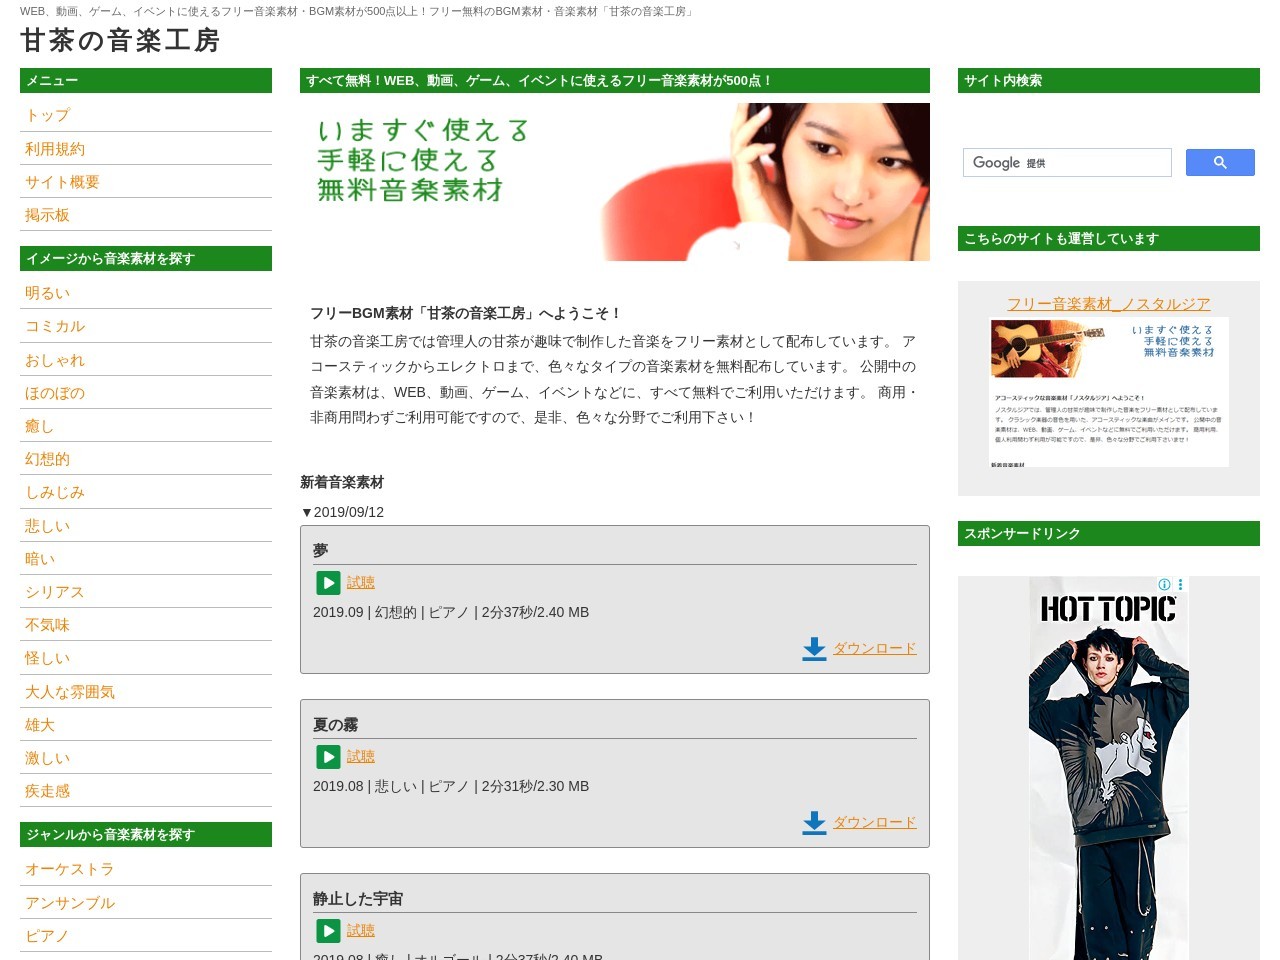The image size is (1280, 960).
Task: Click the ノスタルジア site preview thumbnail
Action: (x=1108, y=392)
